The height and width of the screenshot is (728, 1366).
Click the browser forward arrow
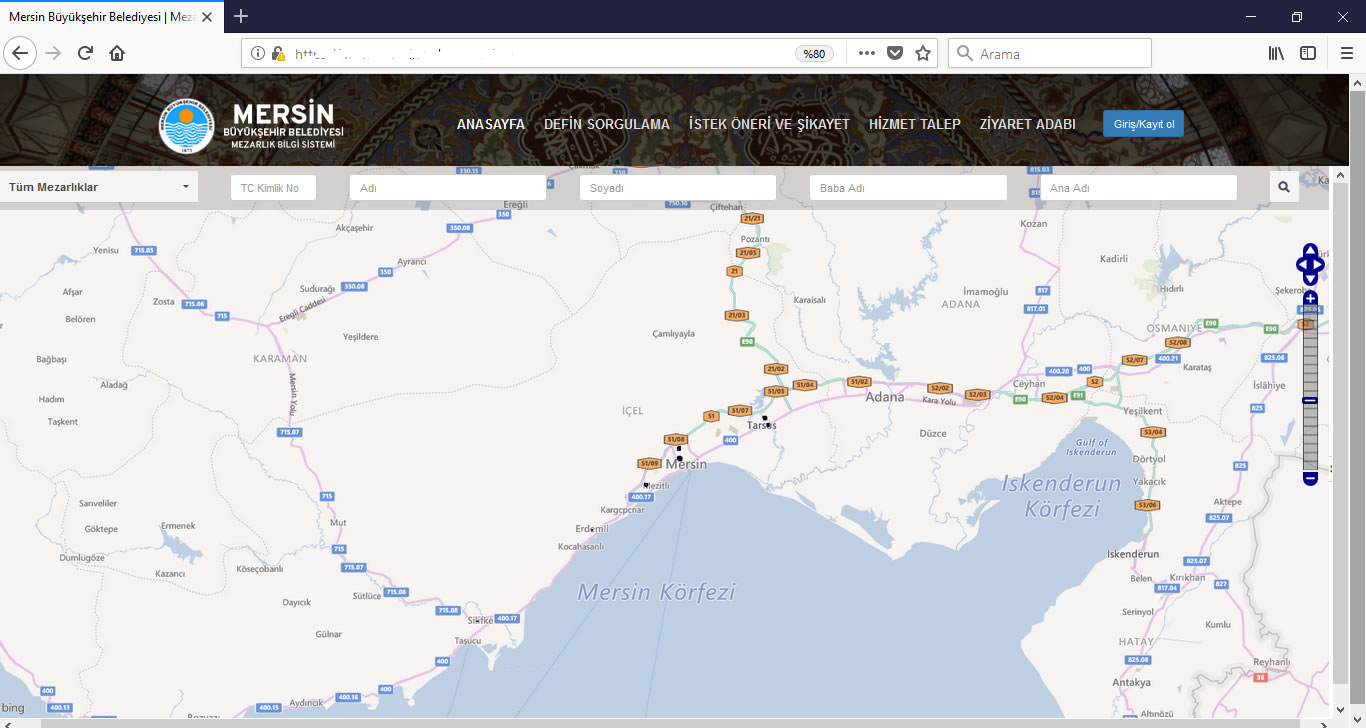(x=53, y=53)
